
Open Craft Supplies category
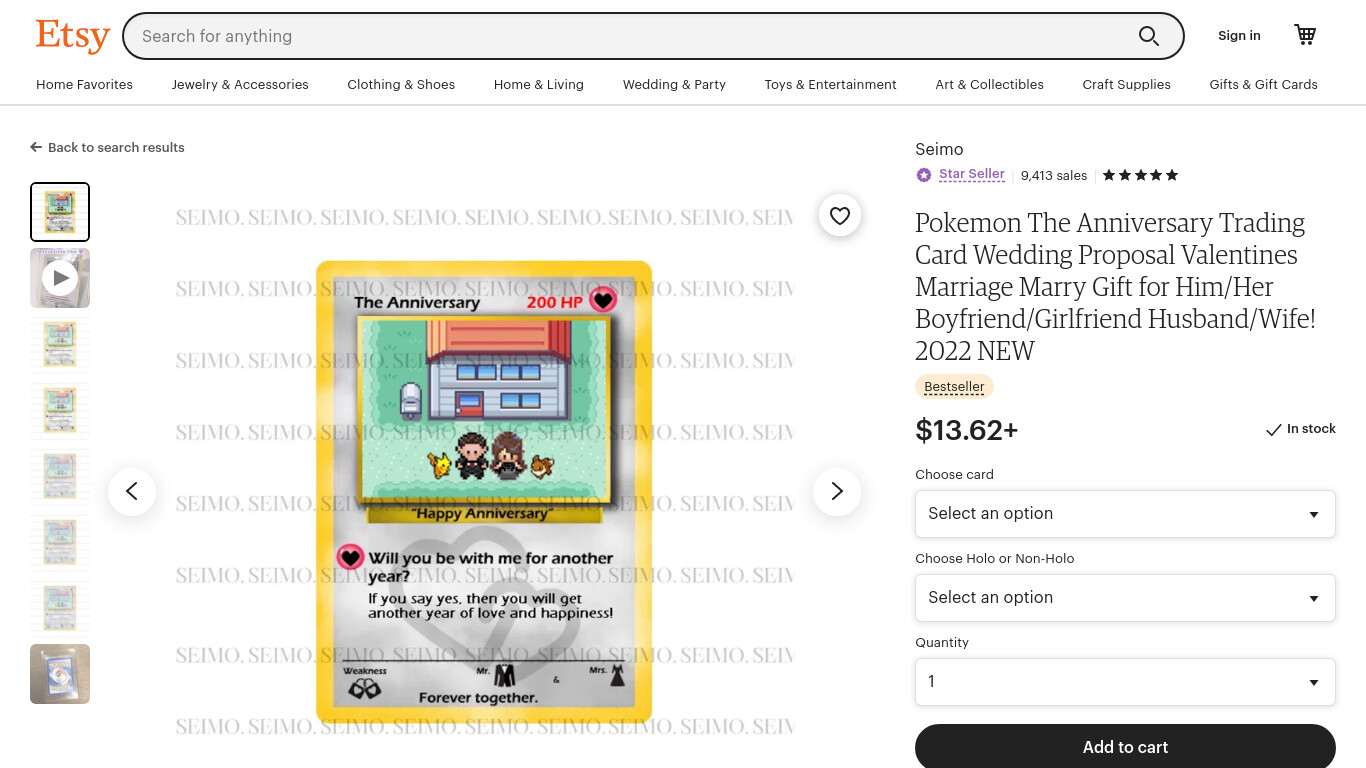click(x=1126, y=85)
